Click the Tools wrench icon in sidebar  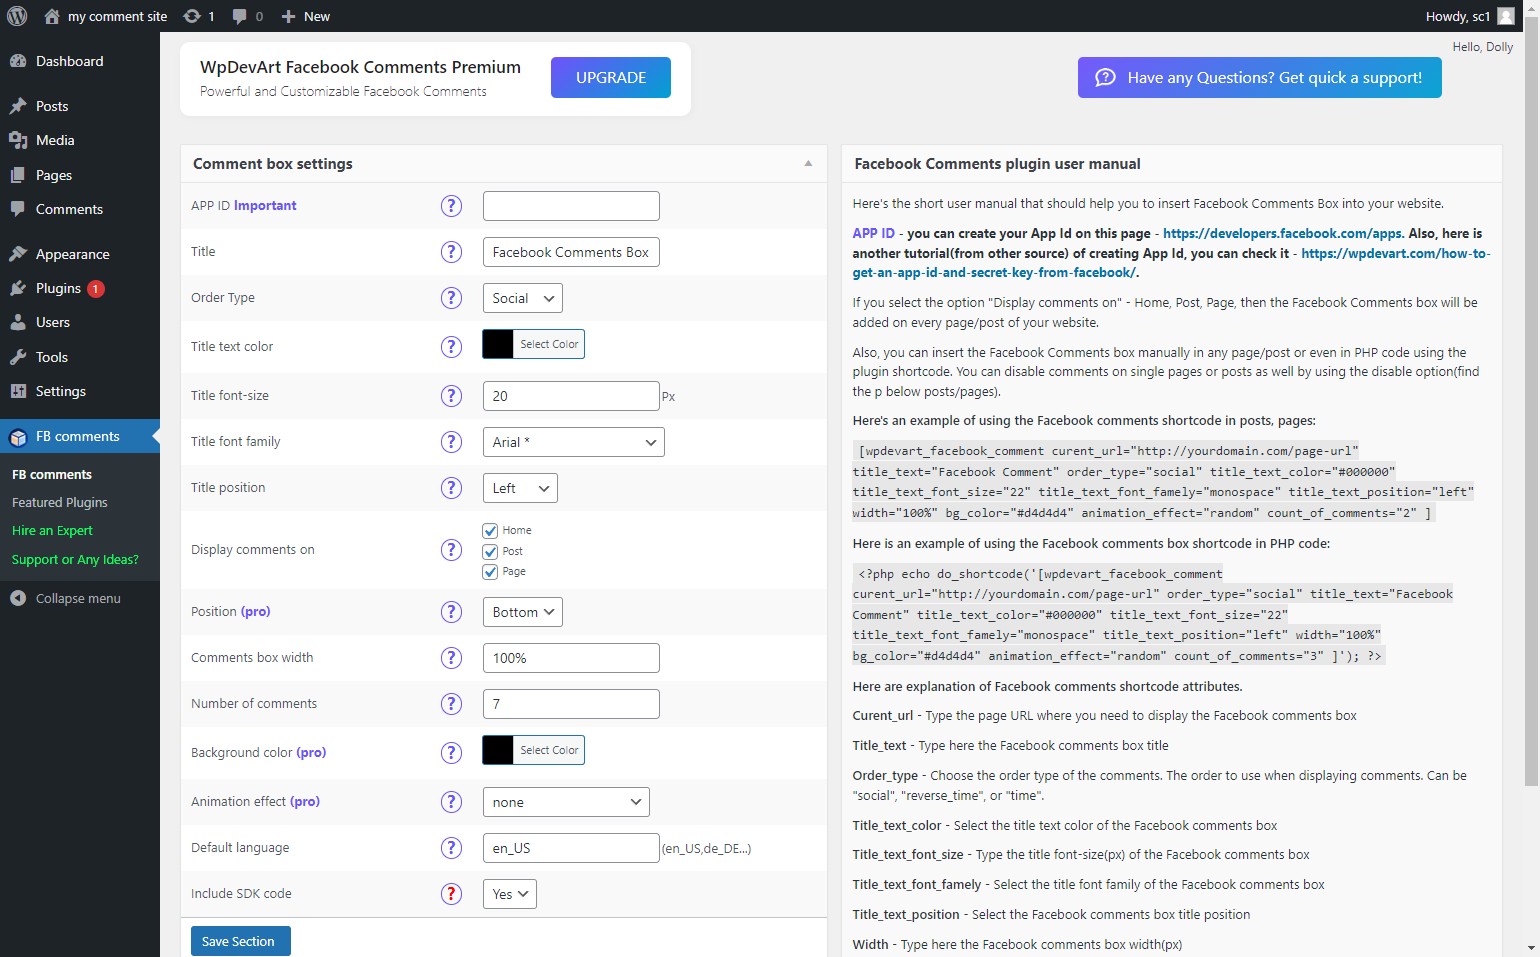click(18, 357)
